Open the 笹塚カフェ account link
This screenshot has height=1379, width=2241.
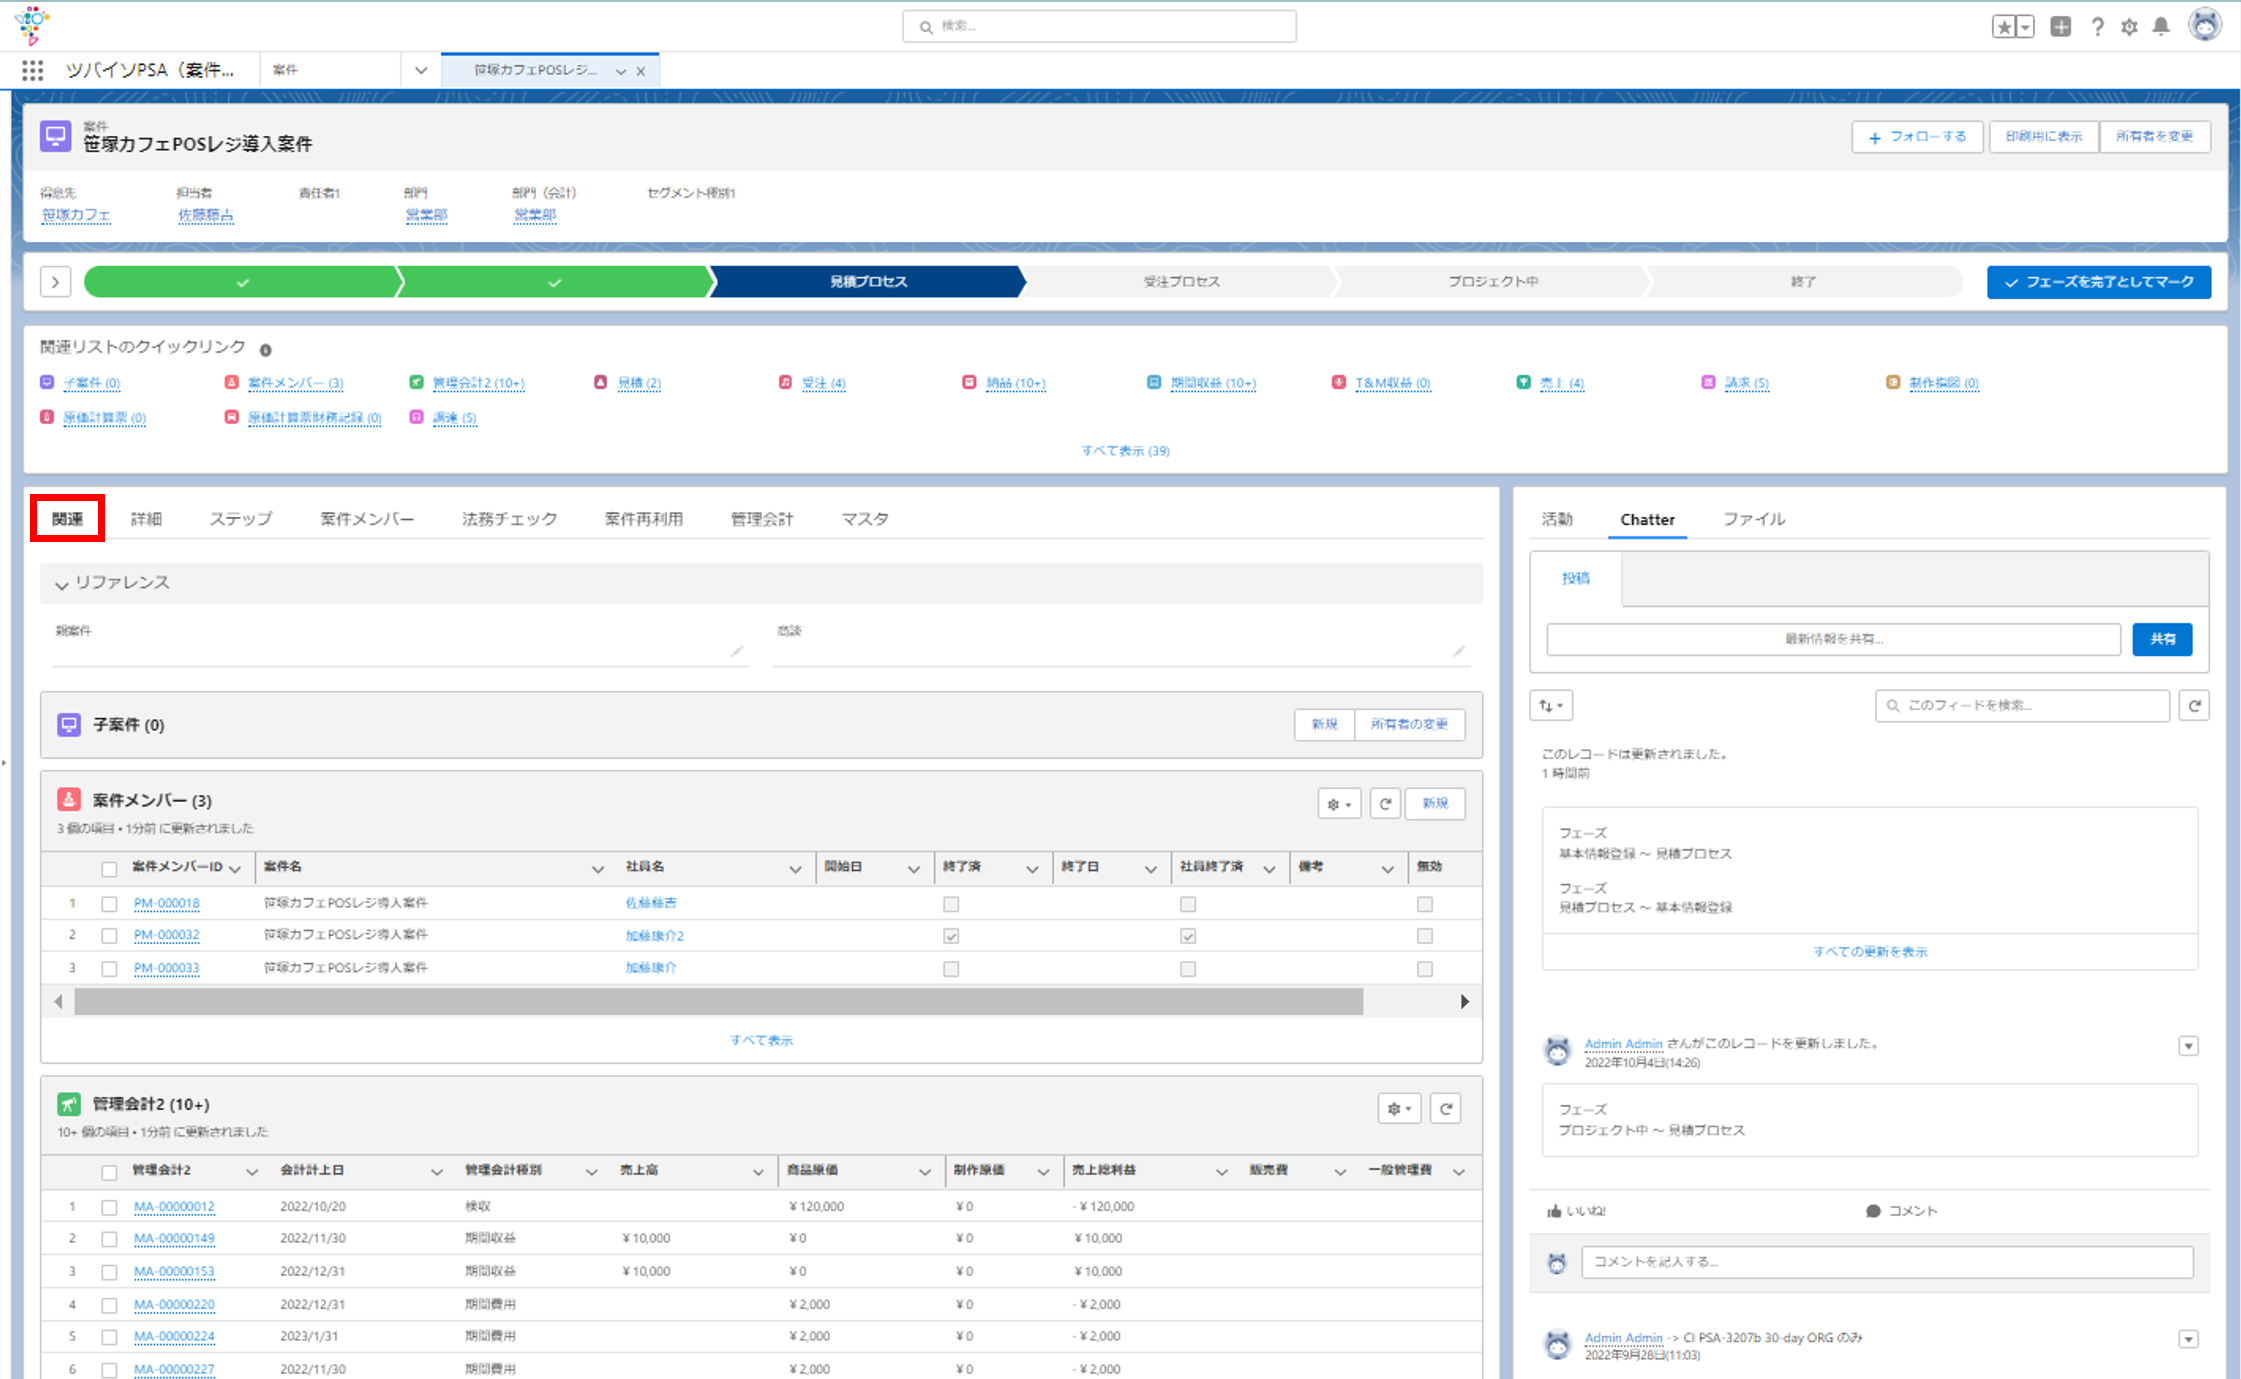(76, 215)
